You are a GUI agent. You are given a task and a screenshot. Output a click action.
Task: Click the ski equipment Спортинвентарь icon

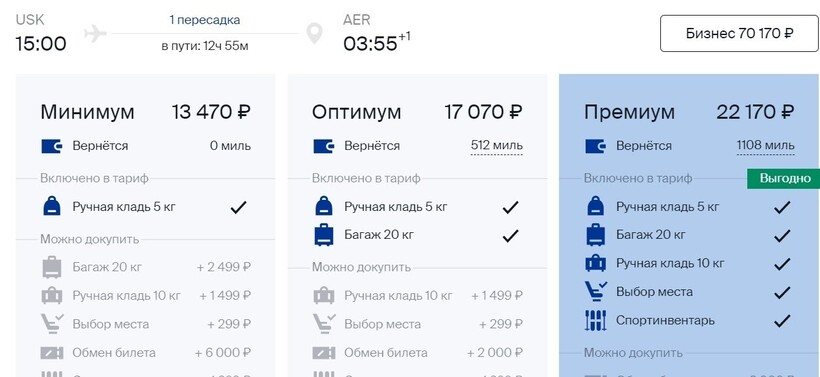coord(596,320)
